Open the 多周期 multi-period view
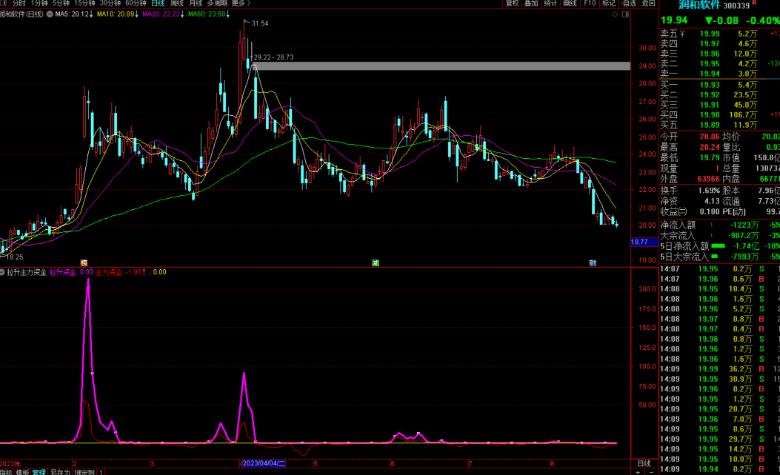Viewport: 780px width, 475px height. [217, 3]
